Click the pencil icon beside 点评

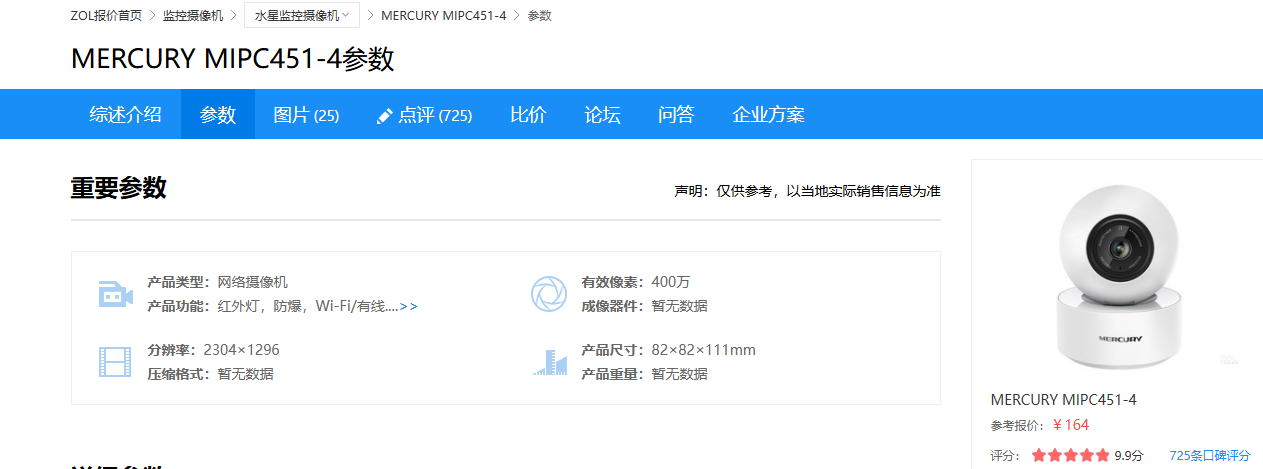click(385, 116)
